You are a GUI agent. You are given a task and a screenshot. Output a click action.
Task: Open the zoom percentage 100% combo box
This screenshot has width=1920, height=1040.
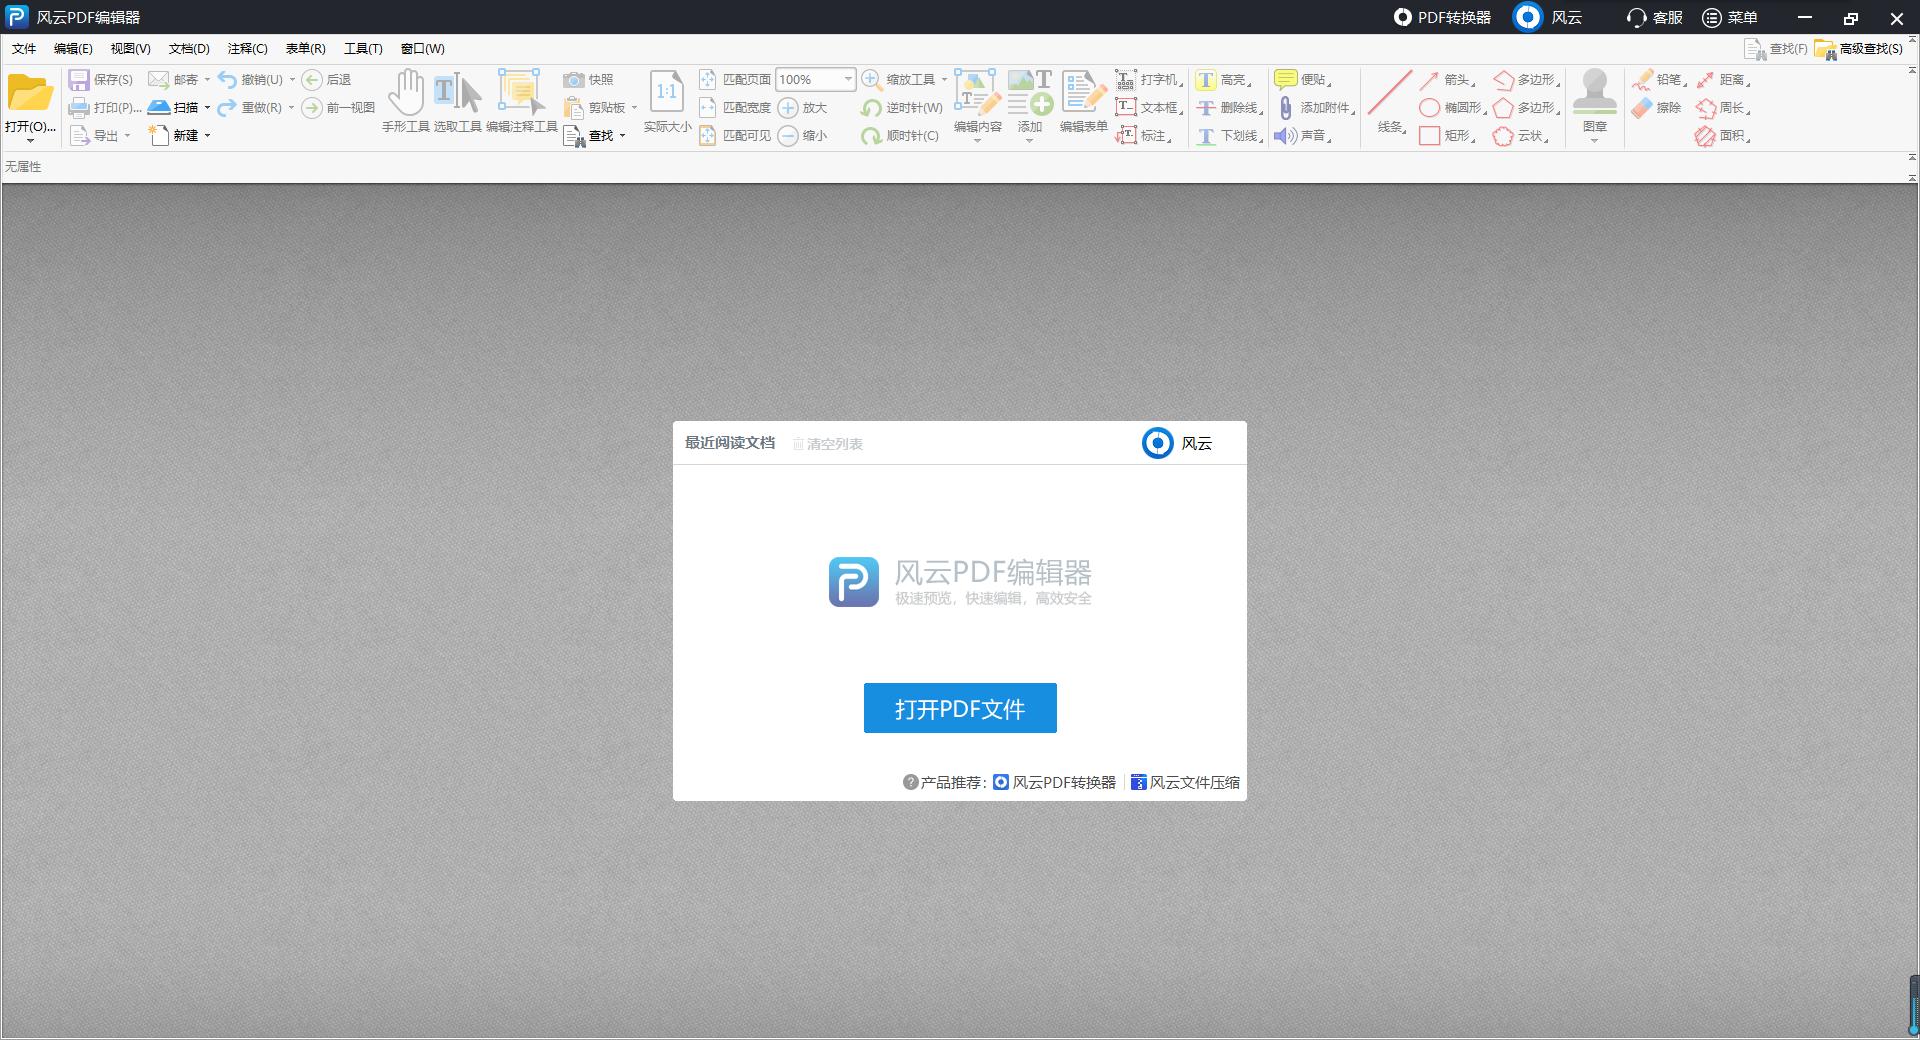816,80
